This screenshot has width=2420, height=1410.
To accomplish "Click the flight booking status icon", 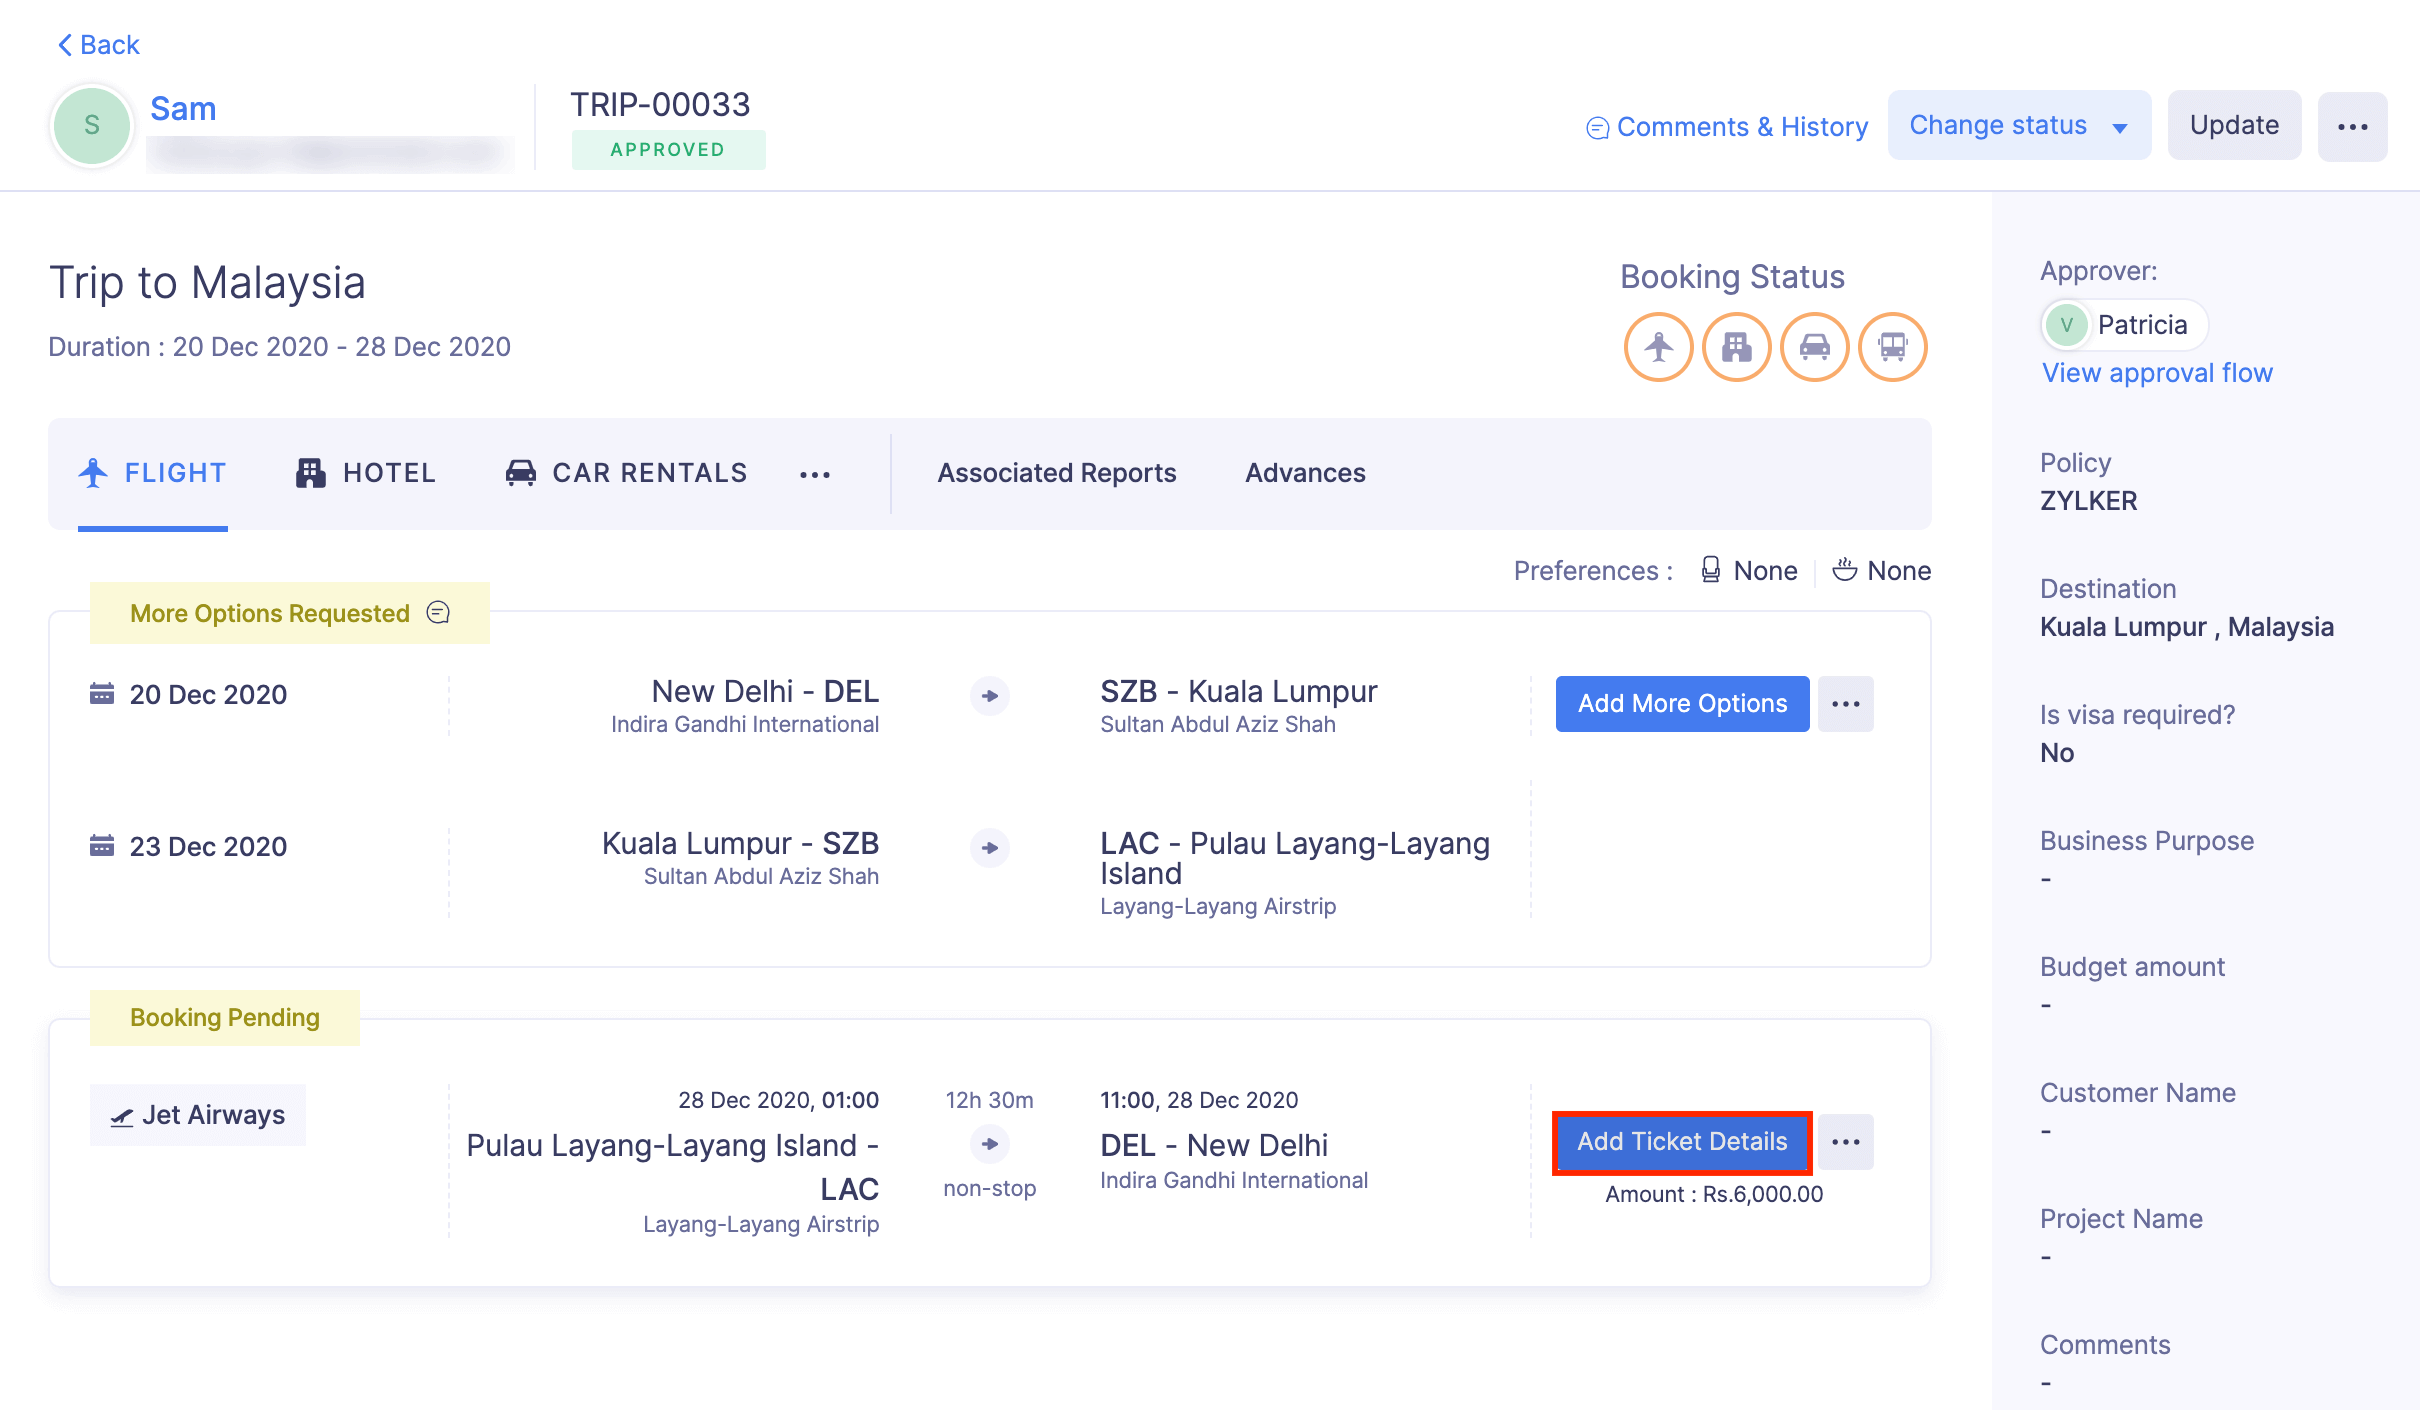I will (x=1659, y=346).
